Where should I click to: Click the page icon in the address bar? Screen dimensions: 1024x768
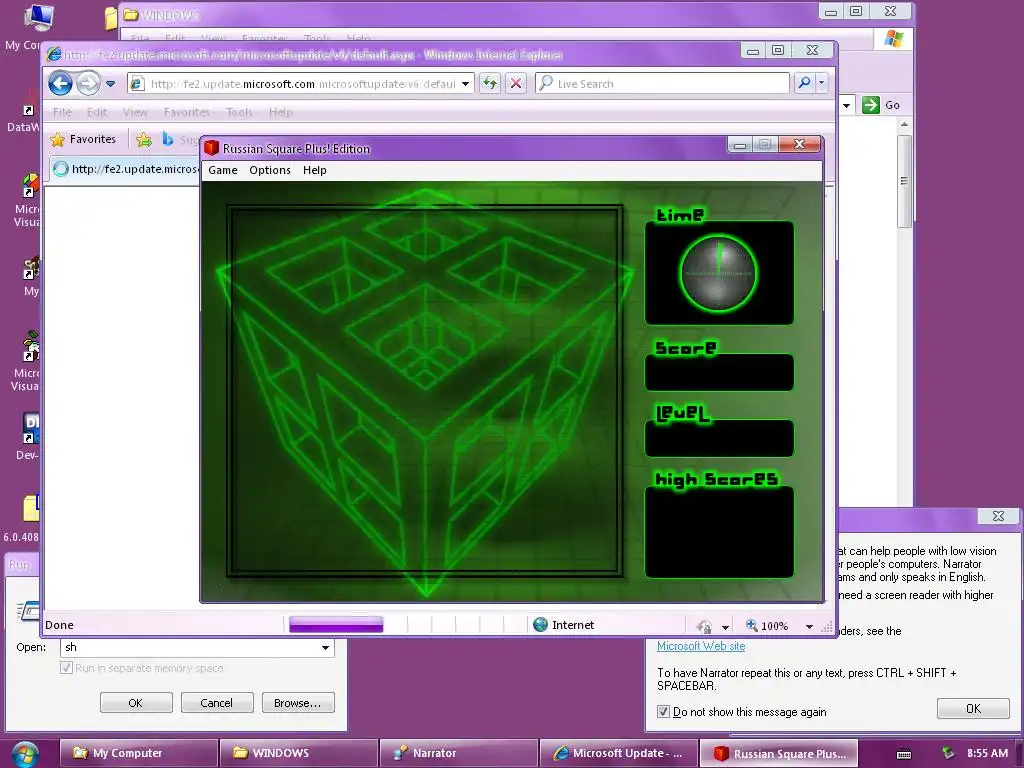pyautogui.click(x=136, y=84)
